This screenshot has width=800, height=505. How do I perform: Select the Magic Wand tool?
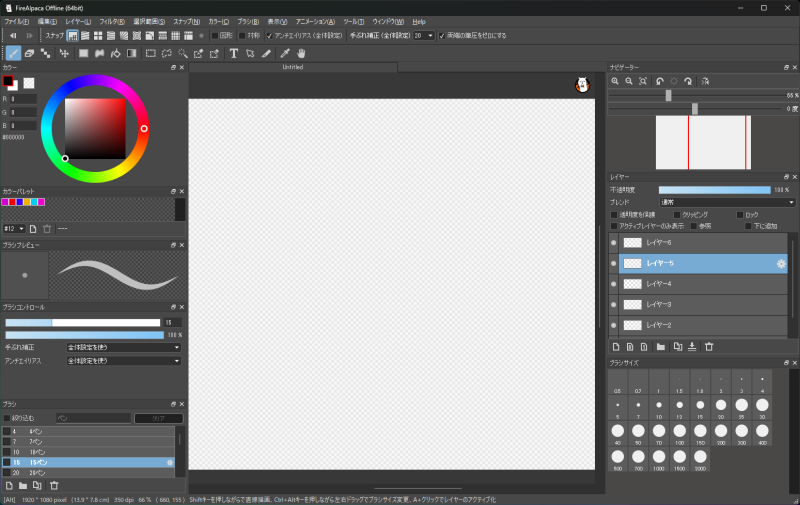pos(183,53)
